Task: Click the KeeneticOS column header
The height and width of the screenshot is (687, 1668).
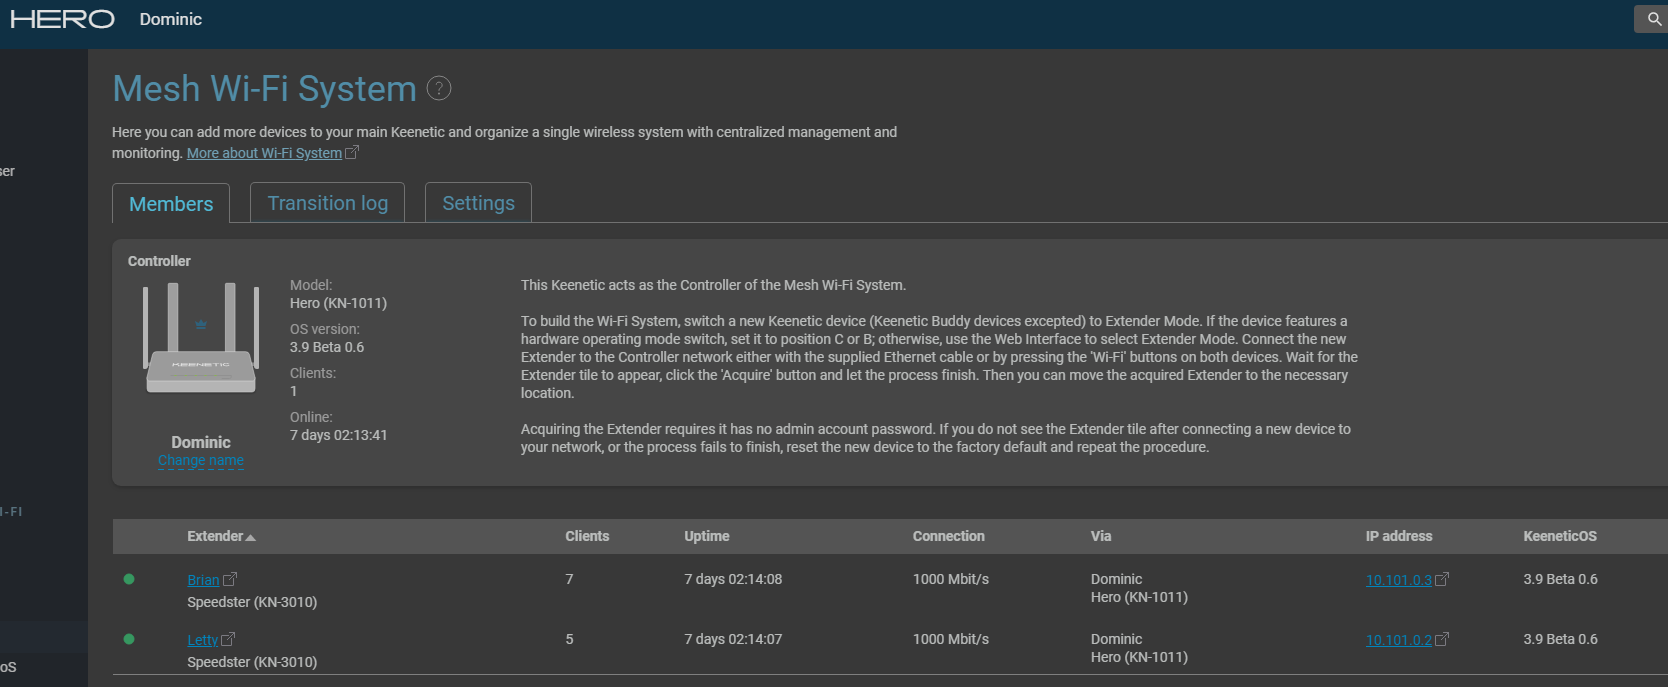Action: [x=1560, y=536]
